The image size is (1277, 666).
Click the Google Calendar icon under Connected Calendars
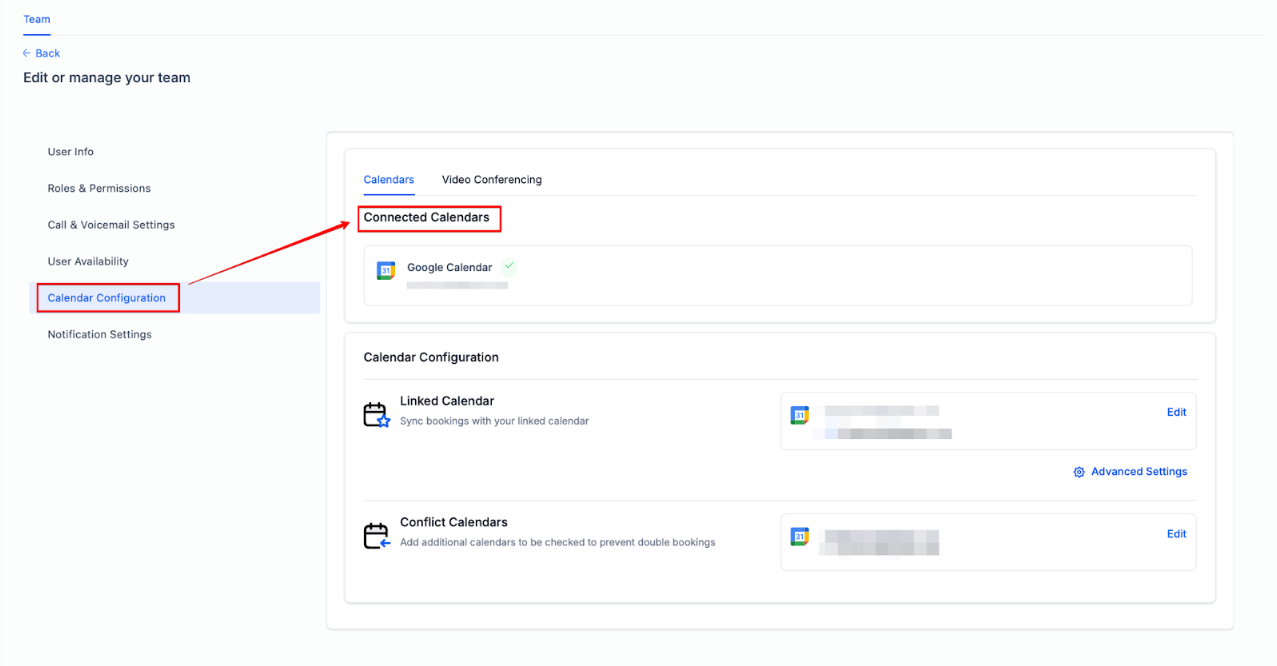pos(385,270)
